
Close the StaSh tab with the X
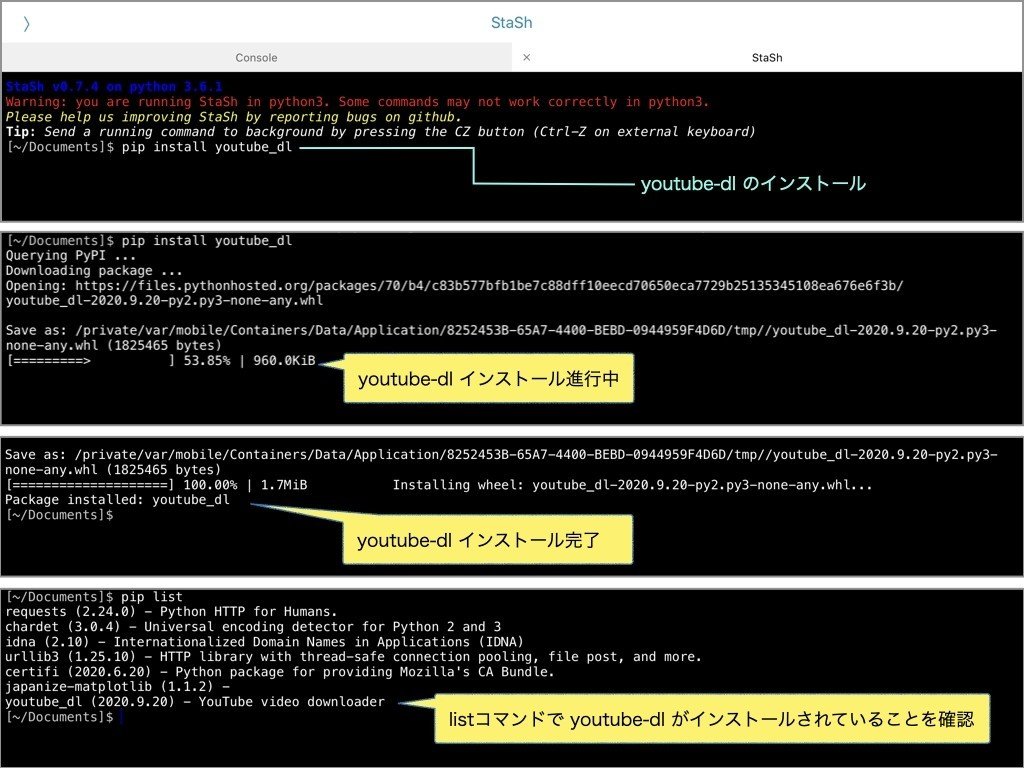(526, 57)
